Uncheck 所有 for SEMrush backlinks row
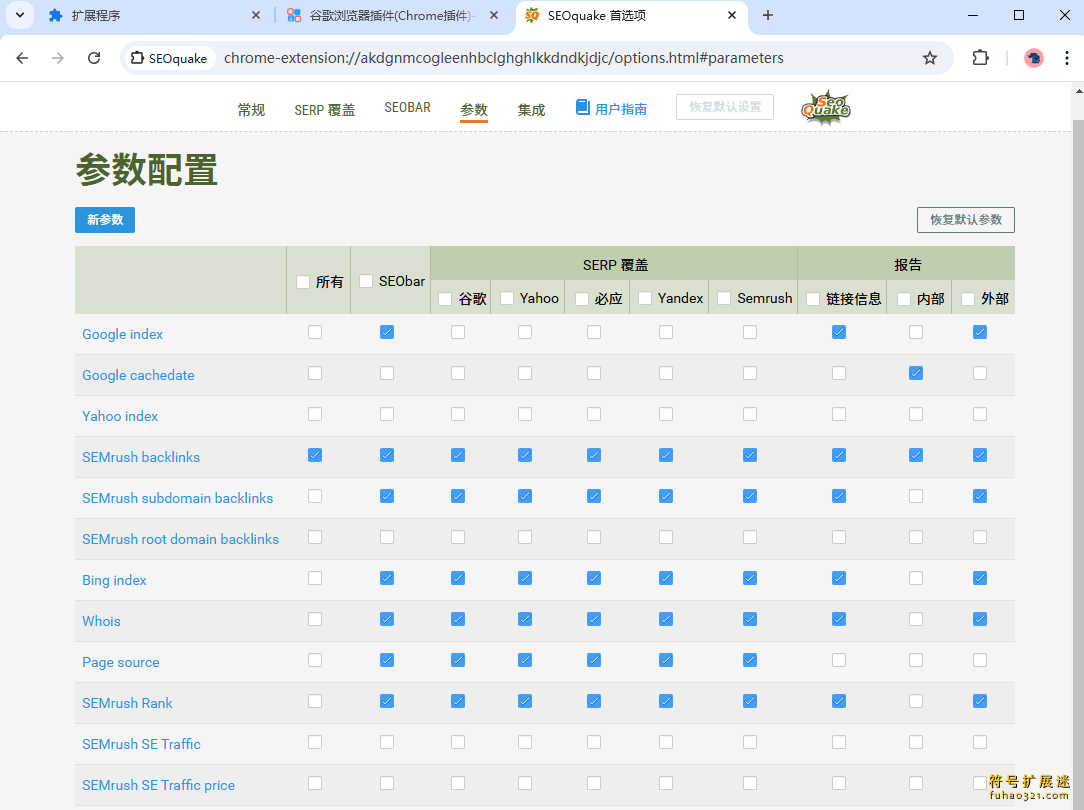1084x810 pixels. [x=315, y=455]
